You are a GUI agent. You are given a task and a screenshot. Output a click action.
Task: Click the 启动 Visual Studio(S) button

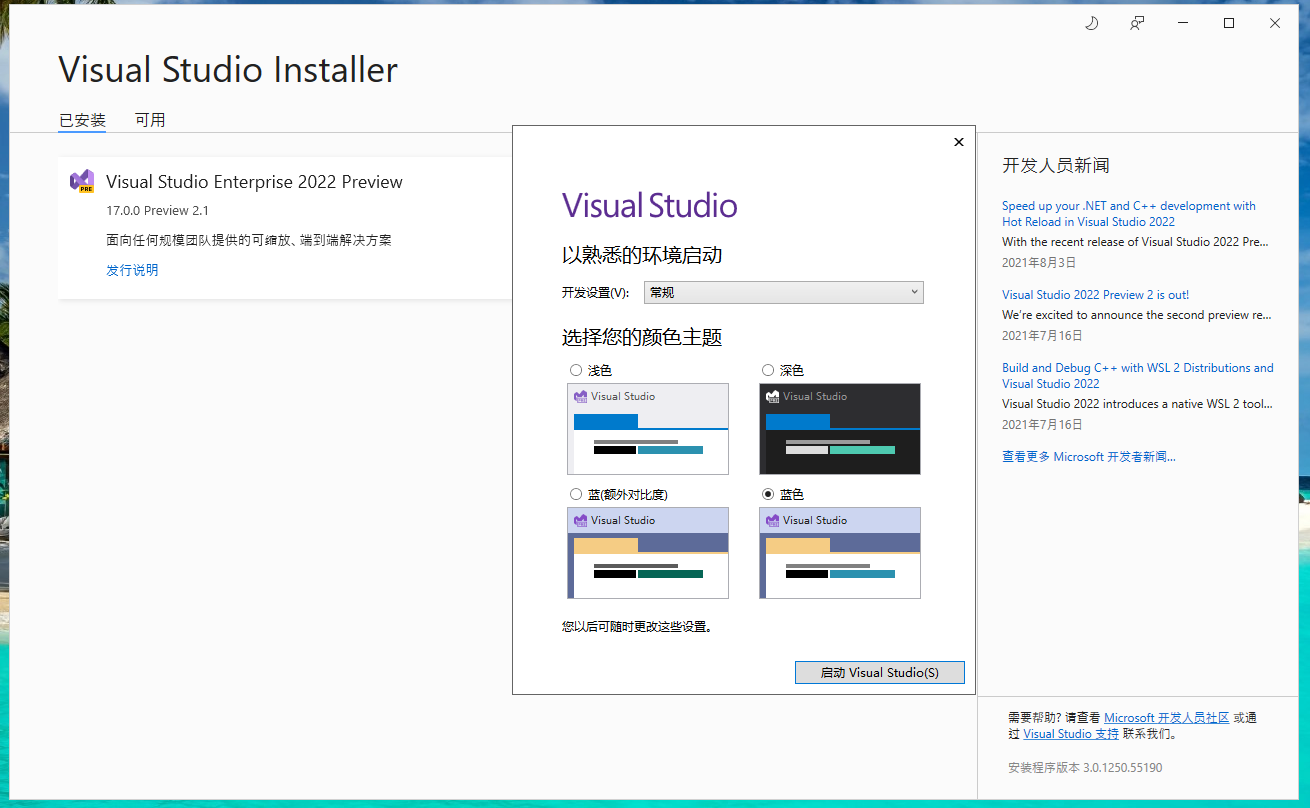(880, 673)
